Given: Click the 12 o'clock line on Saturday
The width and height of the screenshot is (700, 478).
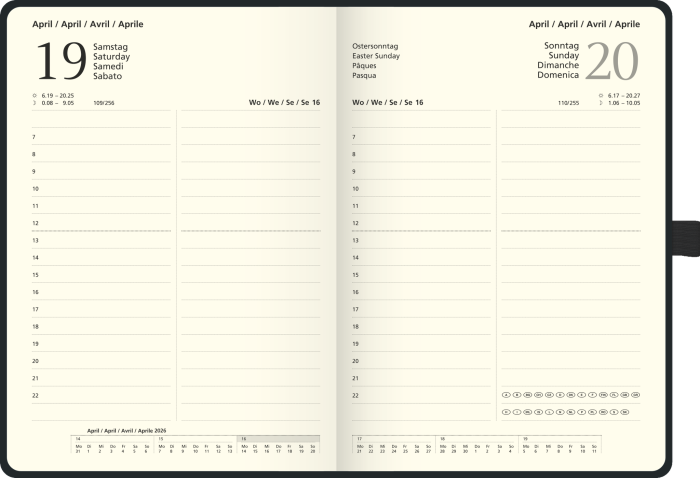Looking at the screenshot, I should coord(103,223).
